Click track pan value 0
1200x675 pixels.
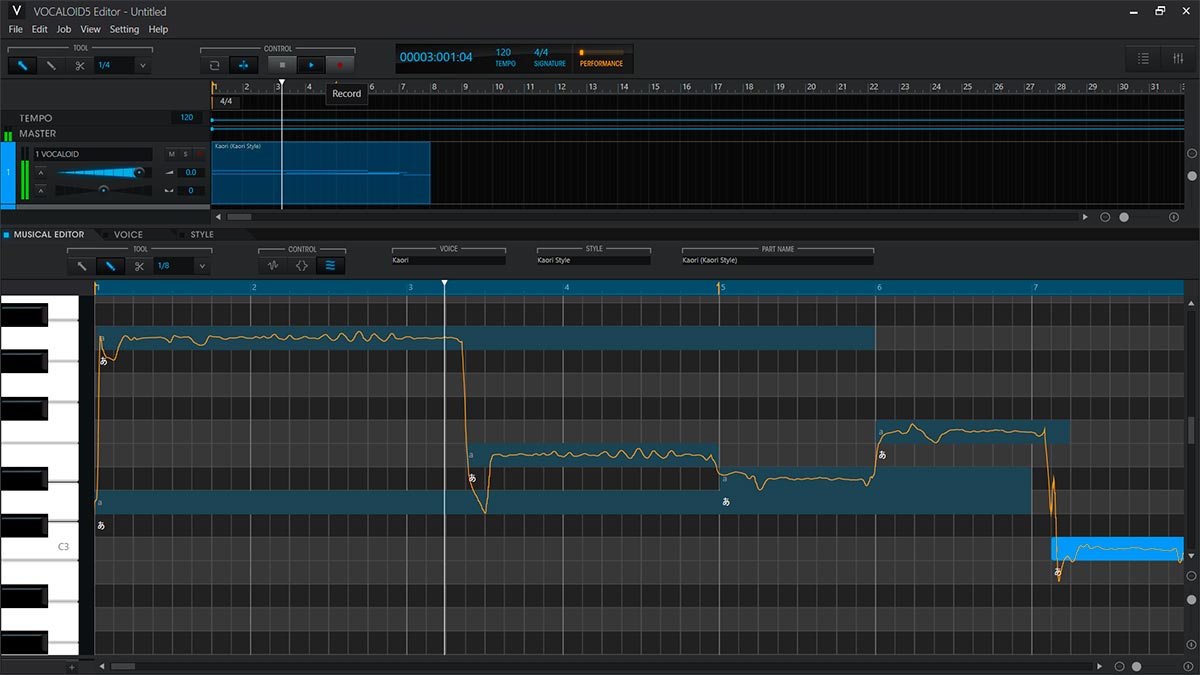191,190
